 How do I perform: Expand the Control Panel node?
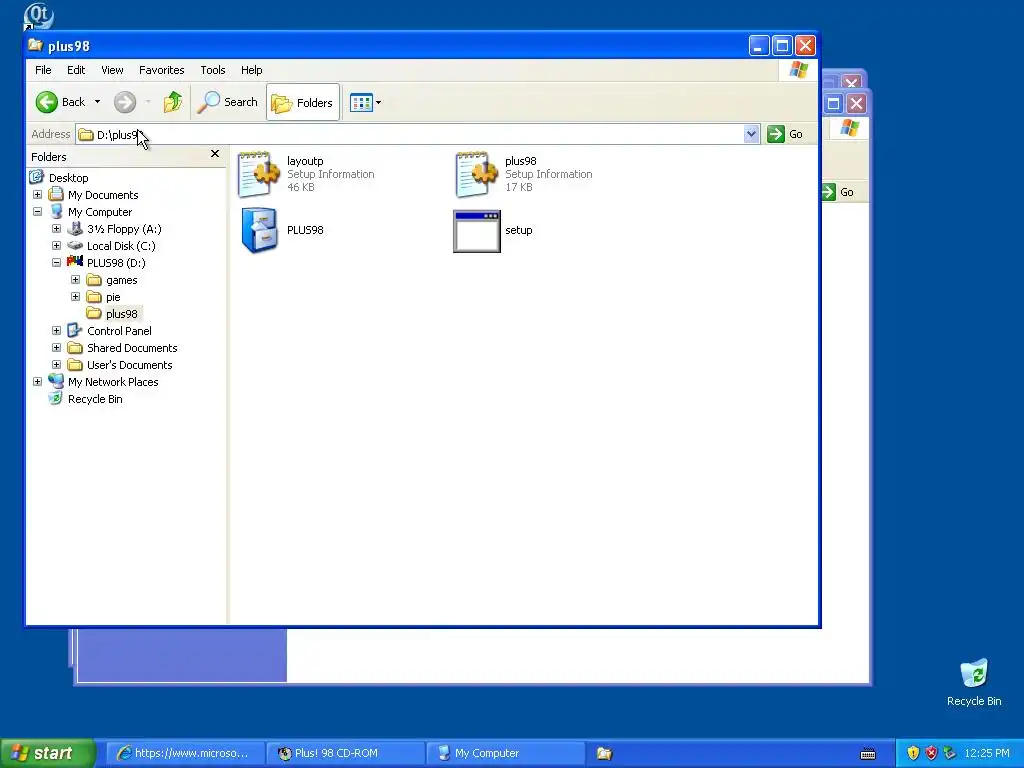tap(56, 330)
